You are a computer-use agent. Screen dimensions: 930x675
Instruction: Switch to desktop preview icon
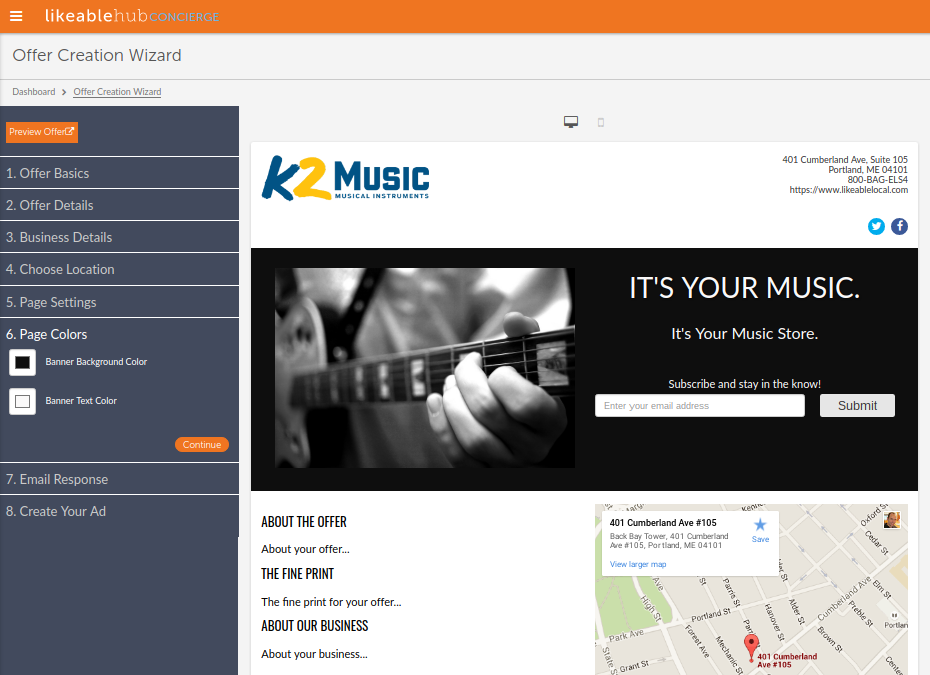[571, 122]
